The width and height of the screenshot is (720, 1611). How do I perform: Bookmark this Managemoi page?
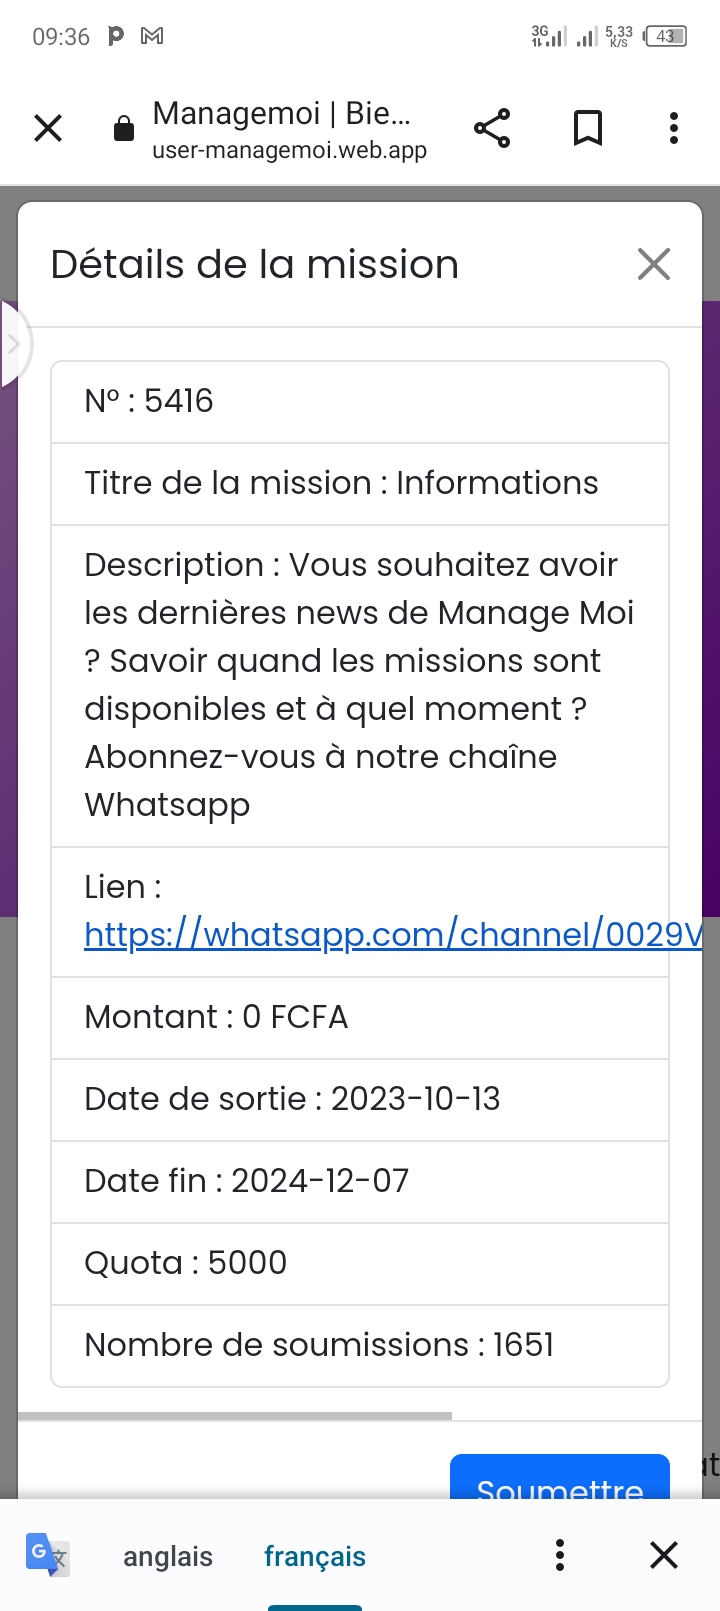click(587, 129)
